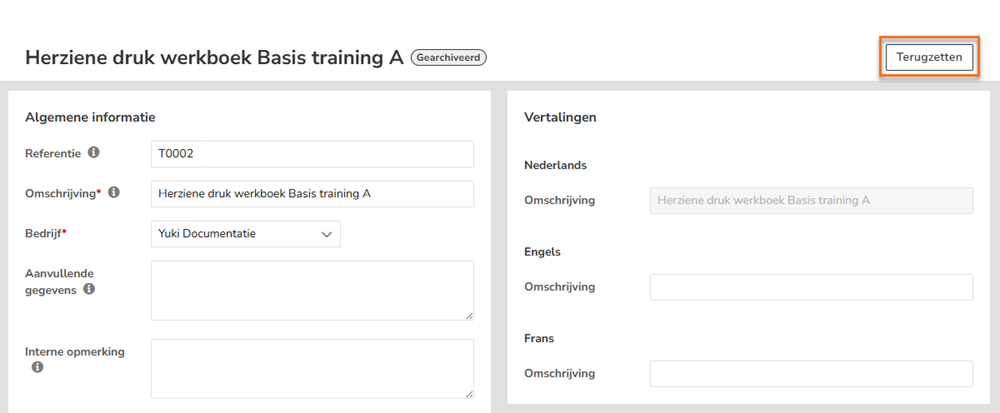This screenshot has height=413, width=1000.
Task: Click the Aanvullende gegevens textarea resize grip
Action: pyautogui.click(x=469, y=315)
